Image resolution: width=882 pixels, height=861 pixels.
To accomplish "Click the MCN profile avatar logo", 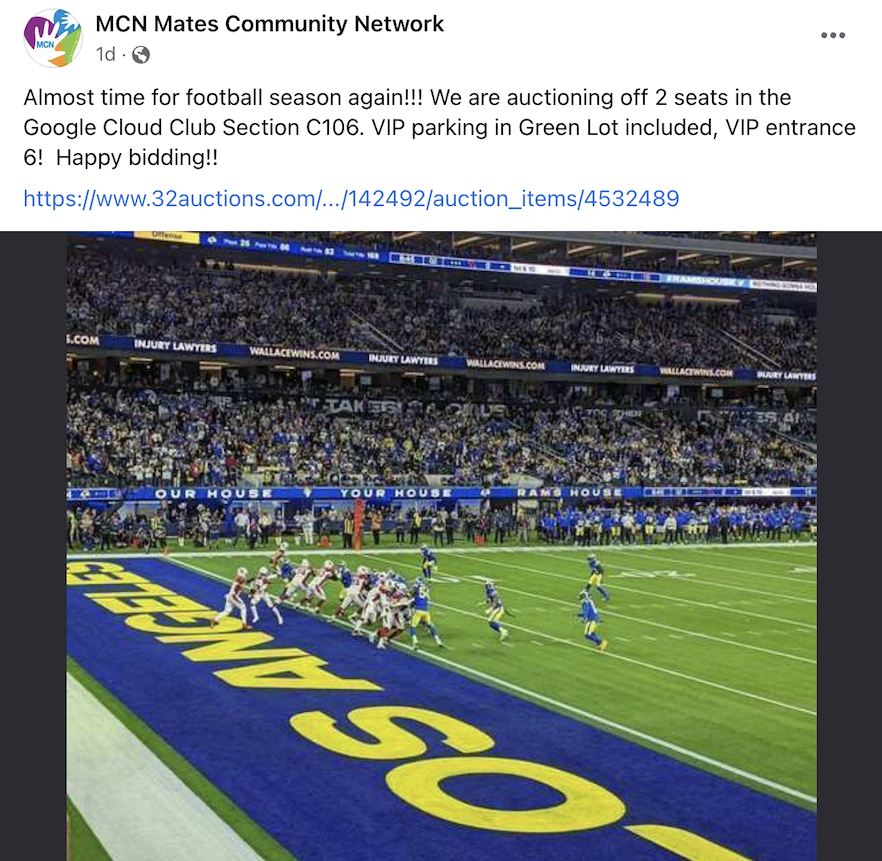I will [x=52, y=38].
